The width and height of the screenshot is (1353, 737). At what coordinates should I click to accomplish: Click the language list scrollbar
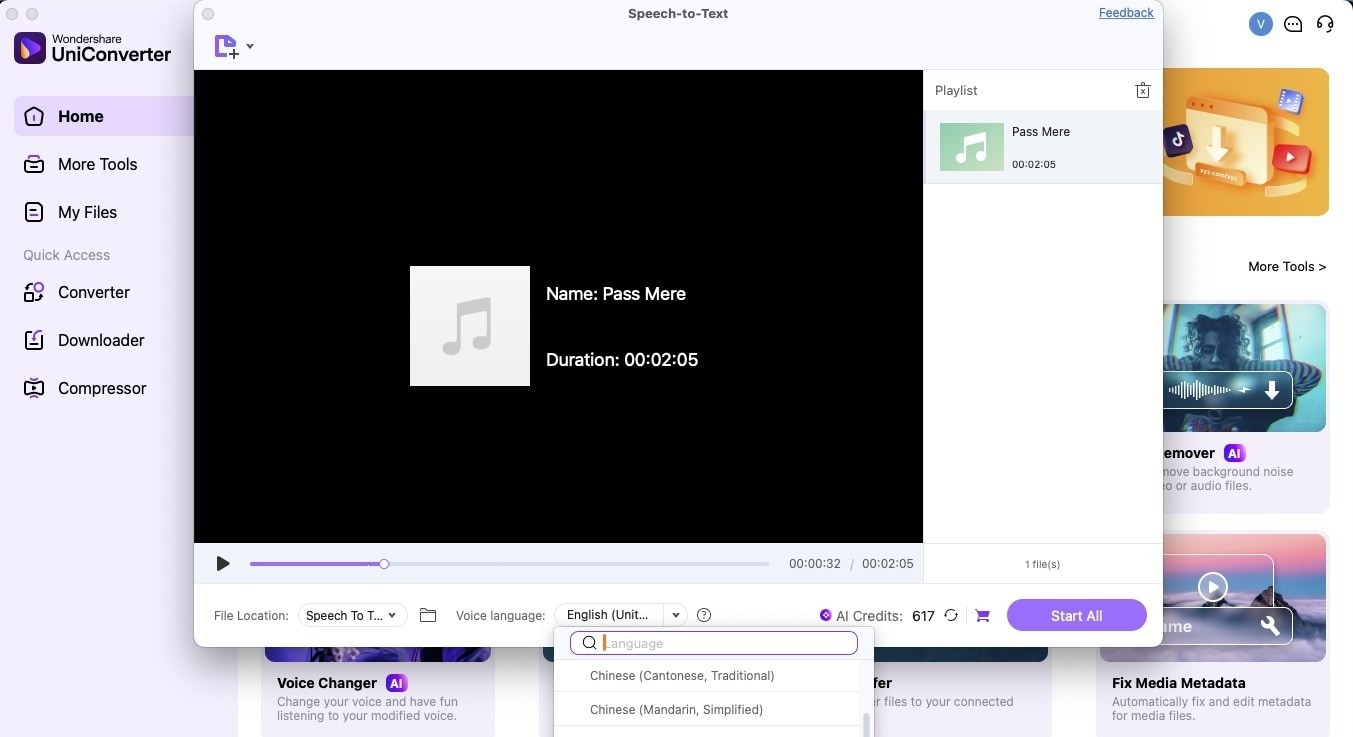[x=866, y=724]
